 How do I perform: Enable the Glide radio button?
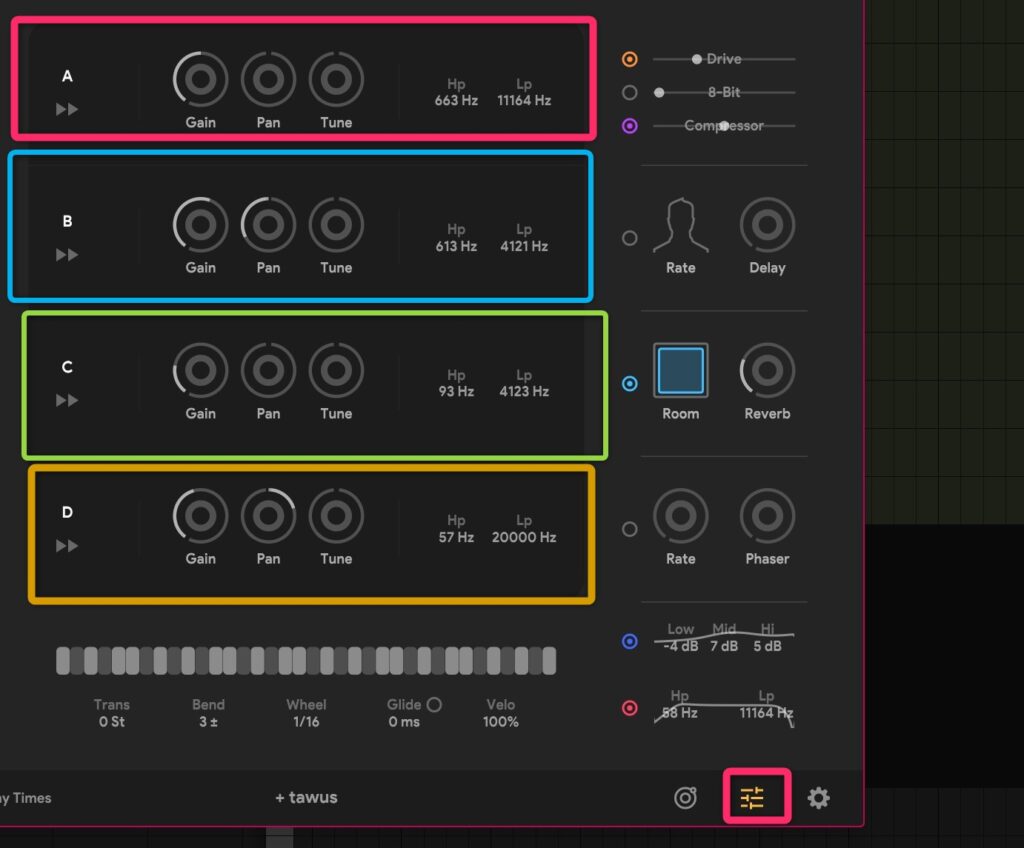click(434, 704)
